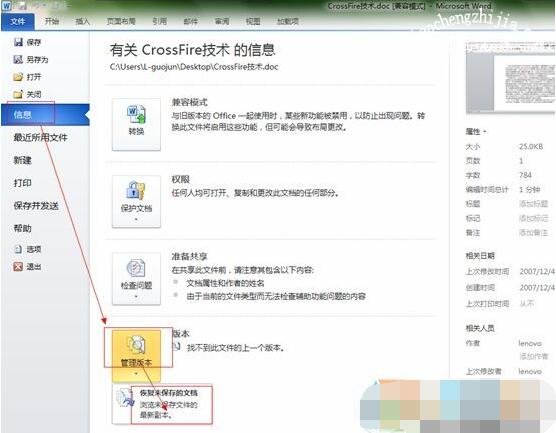Click the Open (打开) folder icon
This screenshot has height=433, width=556.
pos(18,77)
